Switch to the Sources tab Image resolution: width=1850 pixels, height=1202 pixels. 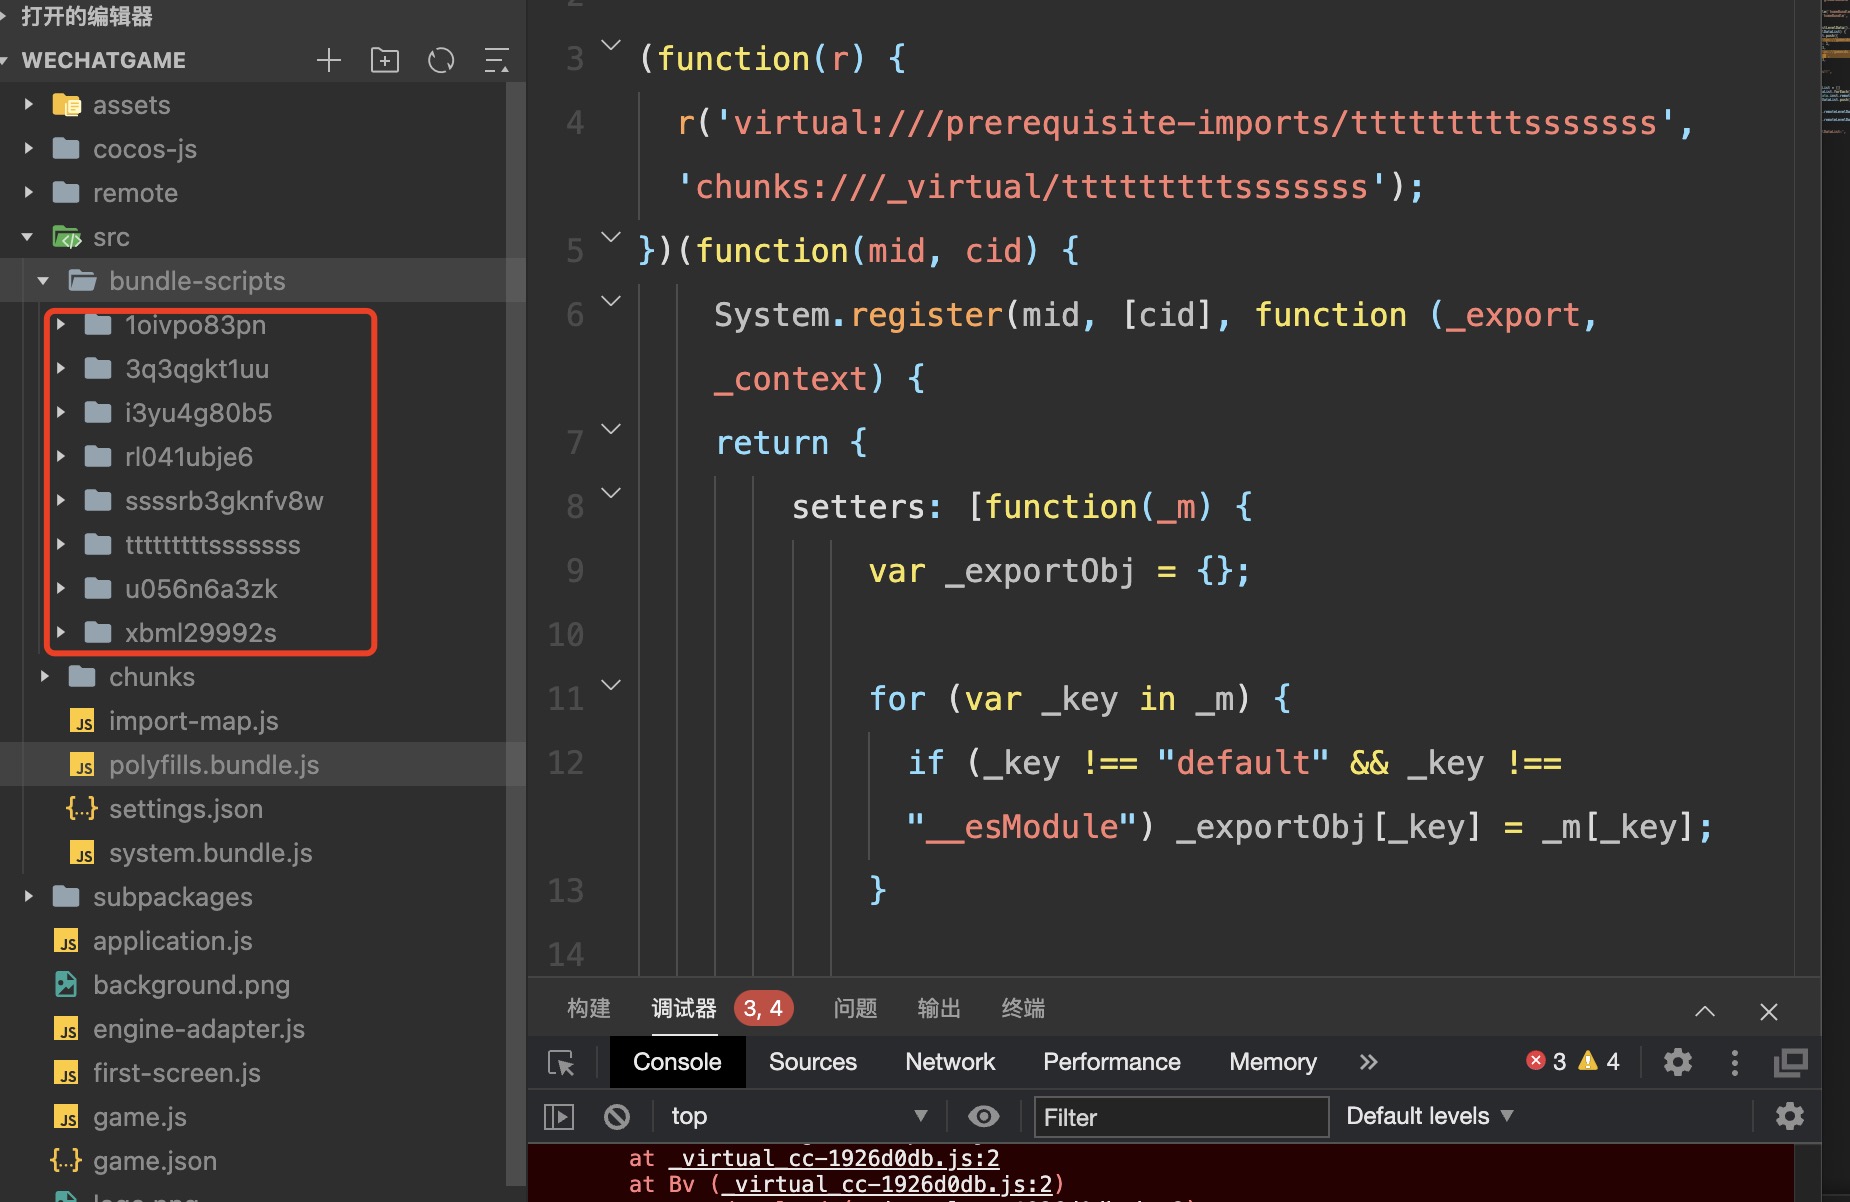click(x=813, y=1062)
